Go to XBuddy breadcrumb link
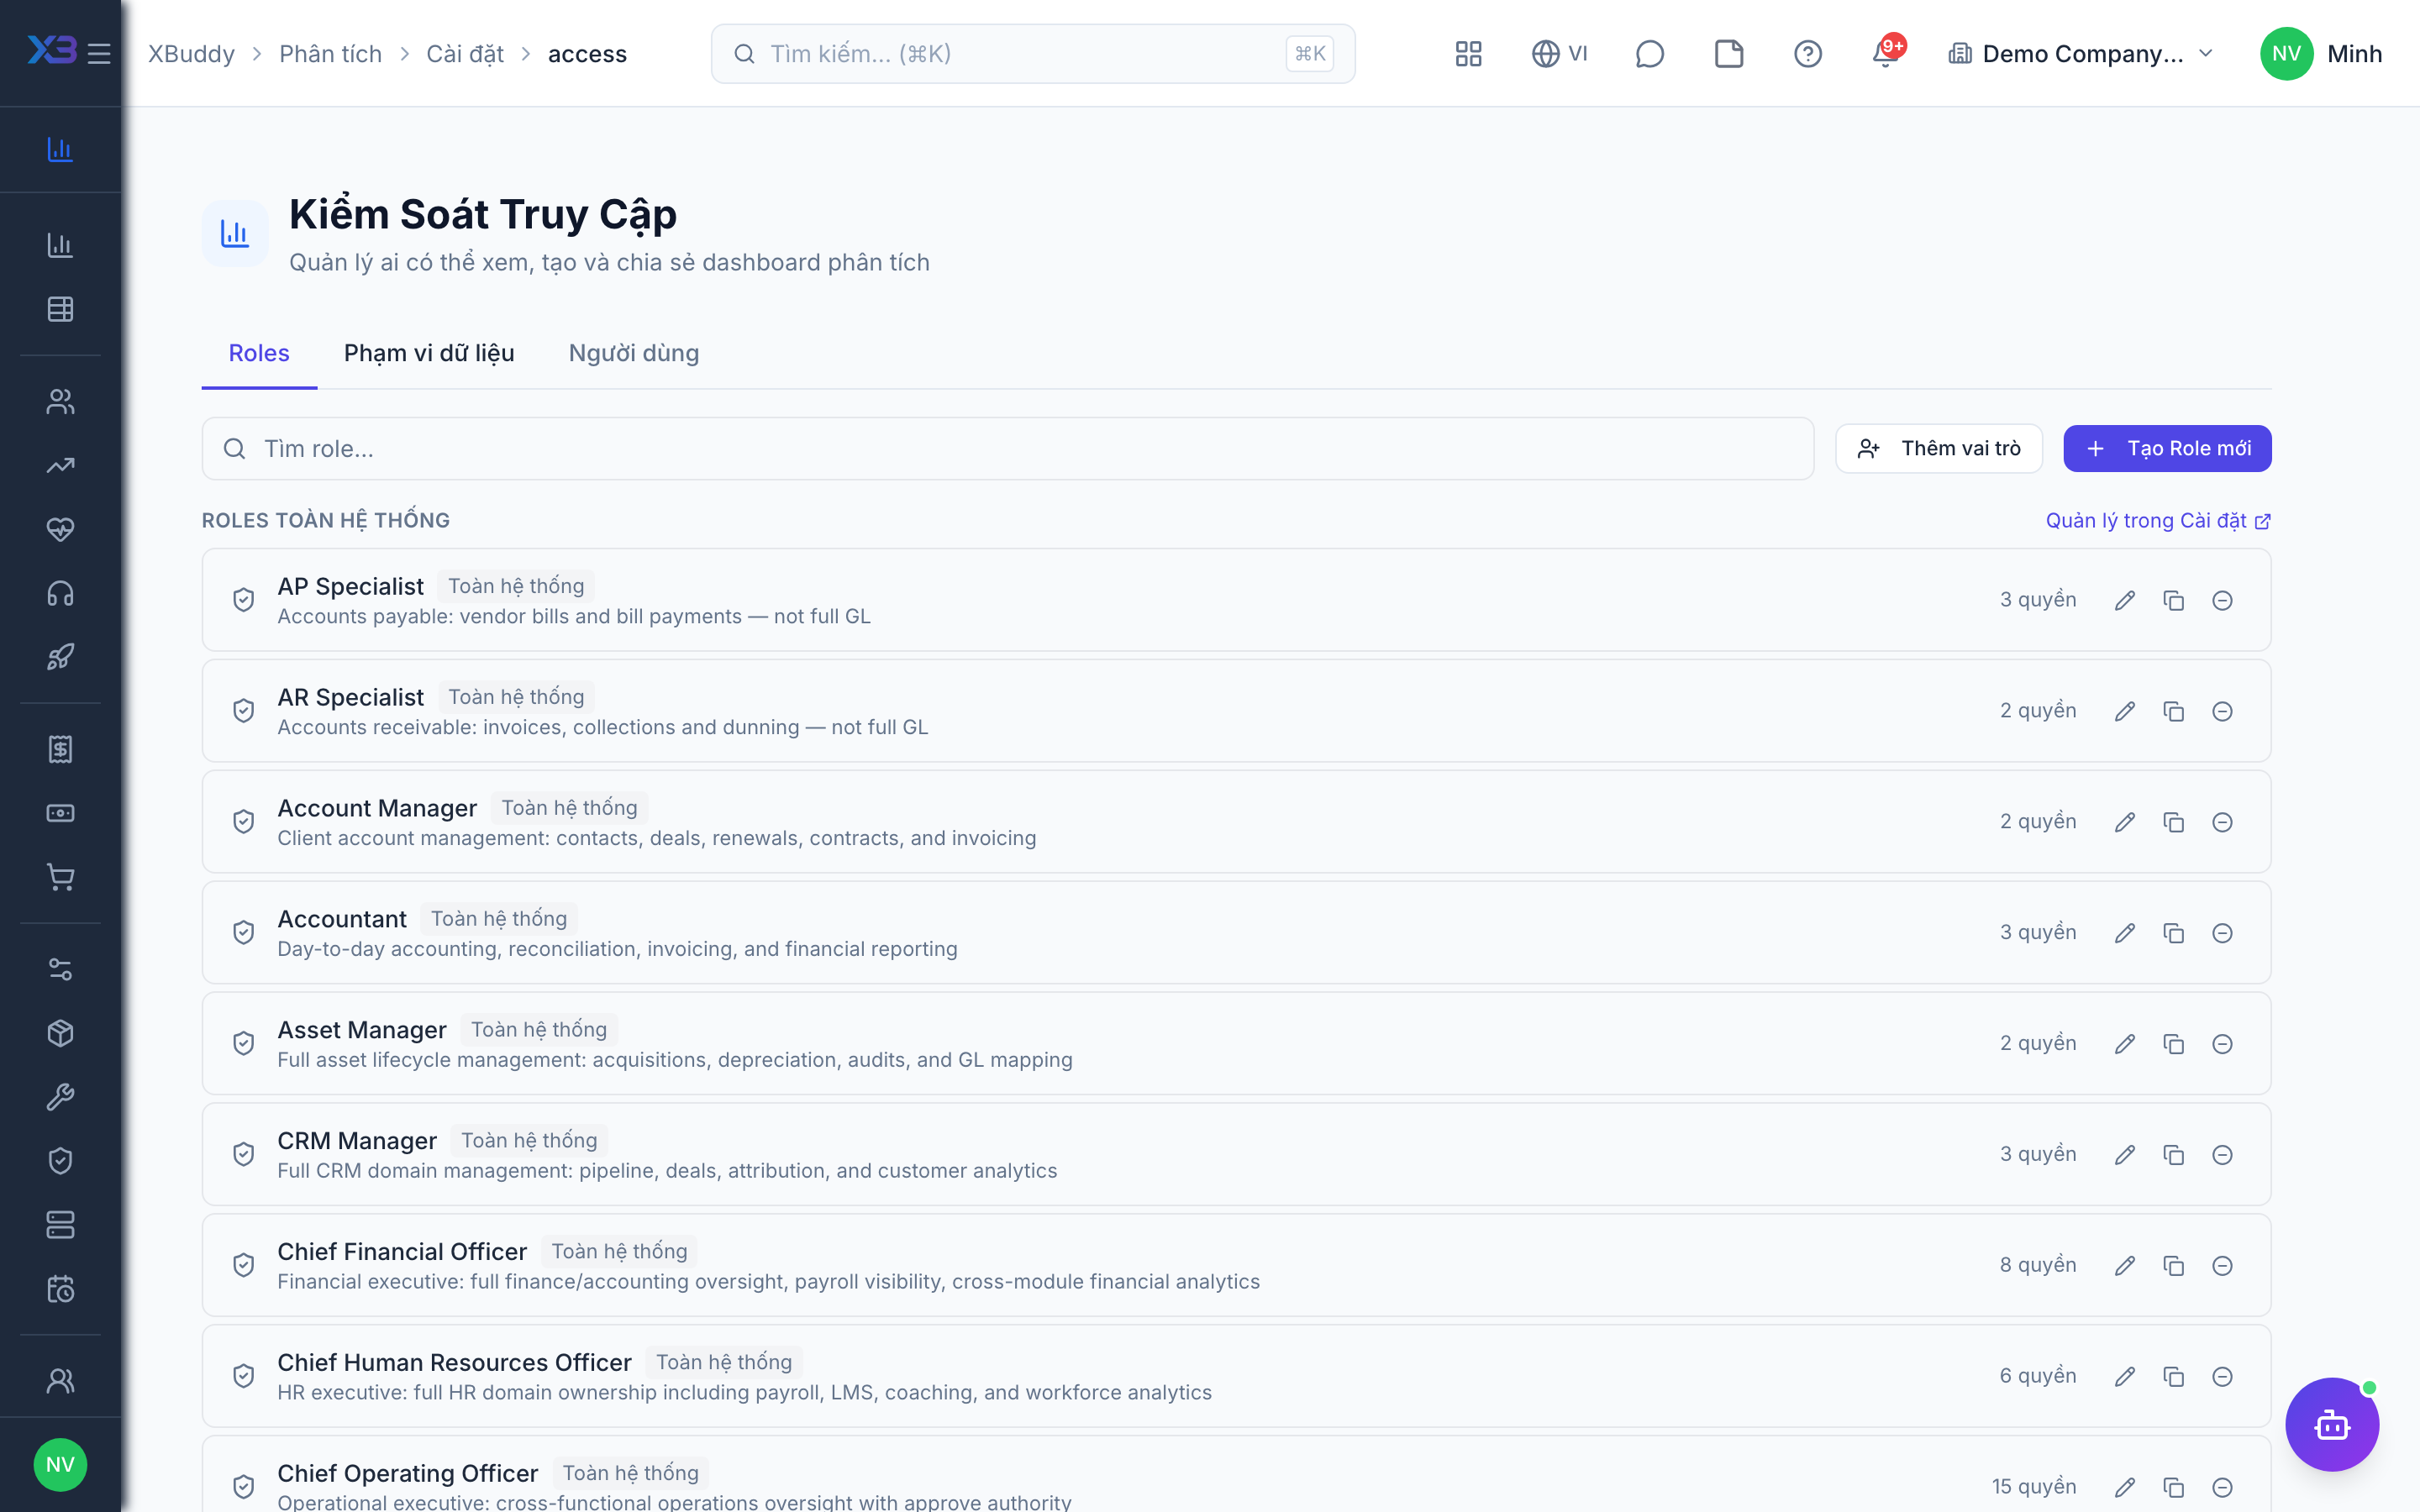Screen dimensions: 2420x1512 (191, 54)
